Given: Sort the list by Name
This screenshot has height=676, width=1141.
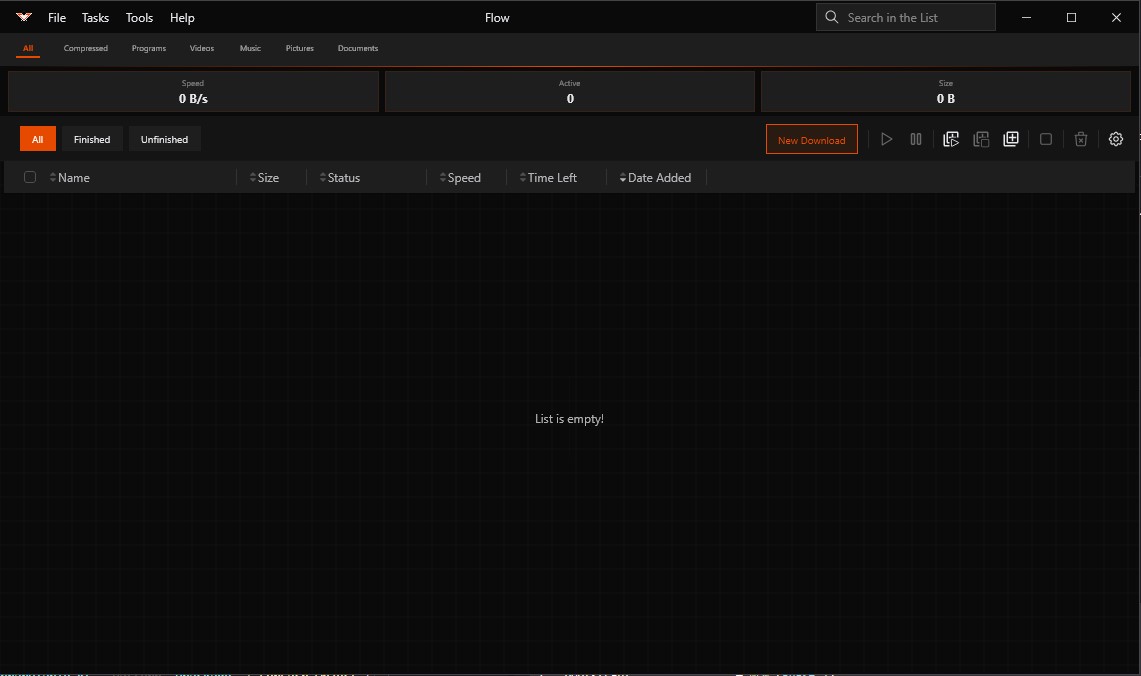Looking at the screenshot, I should coord(70,178).
